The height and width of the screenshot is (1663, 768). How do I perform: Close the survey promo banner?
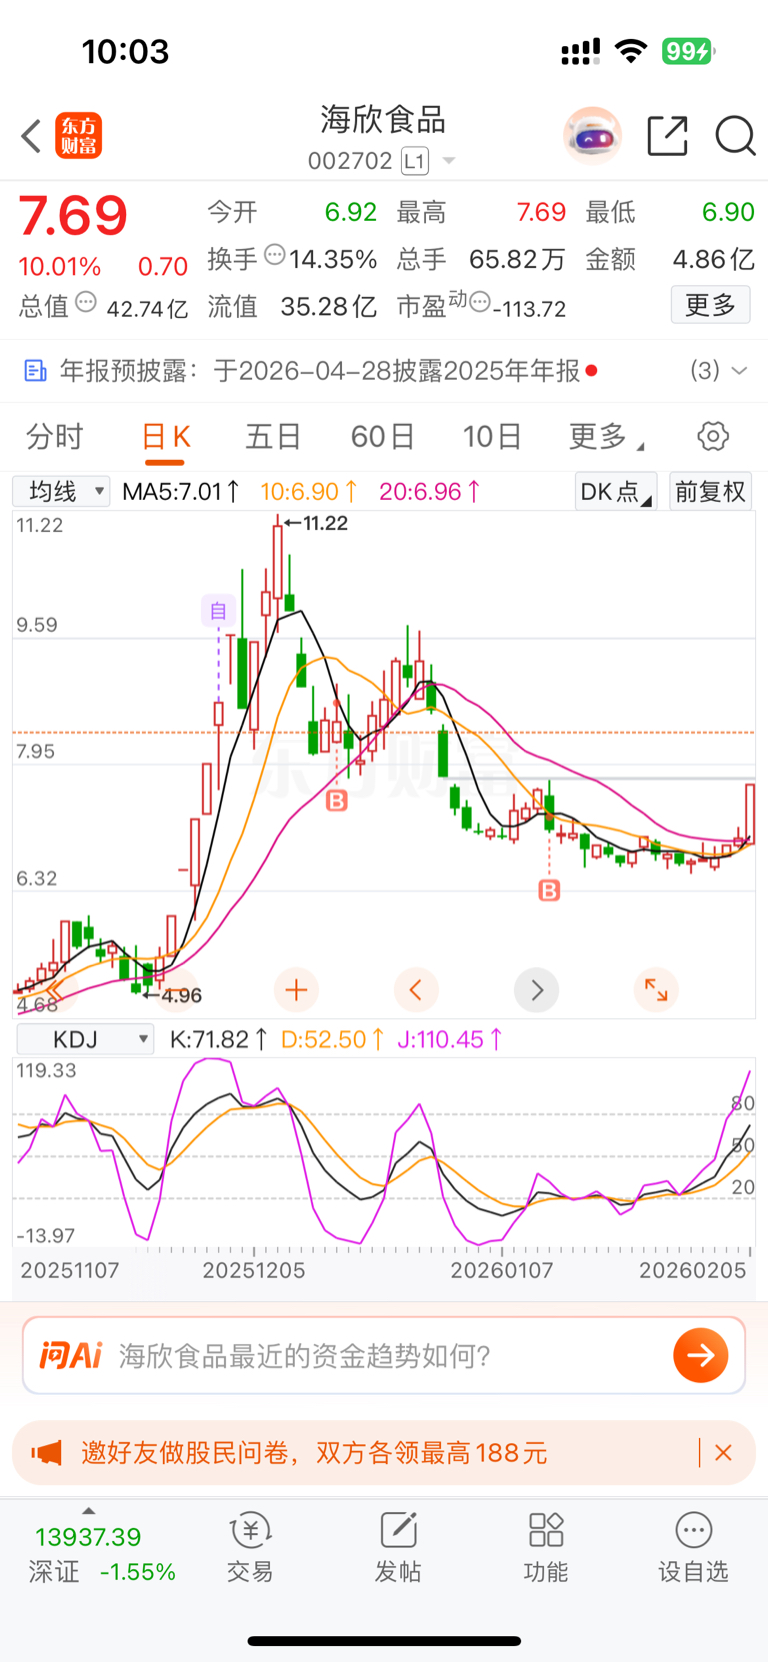point(724,1452)
